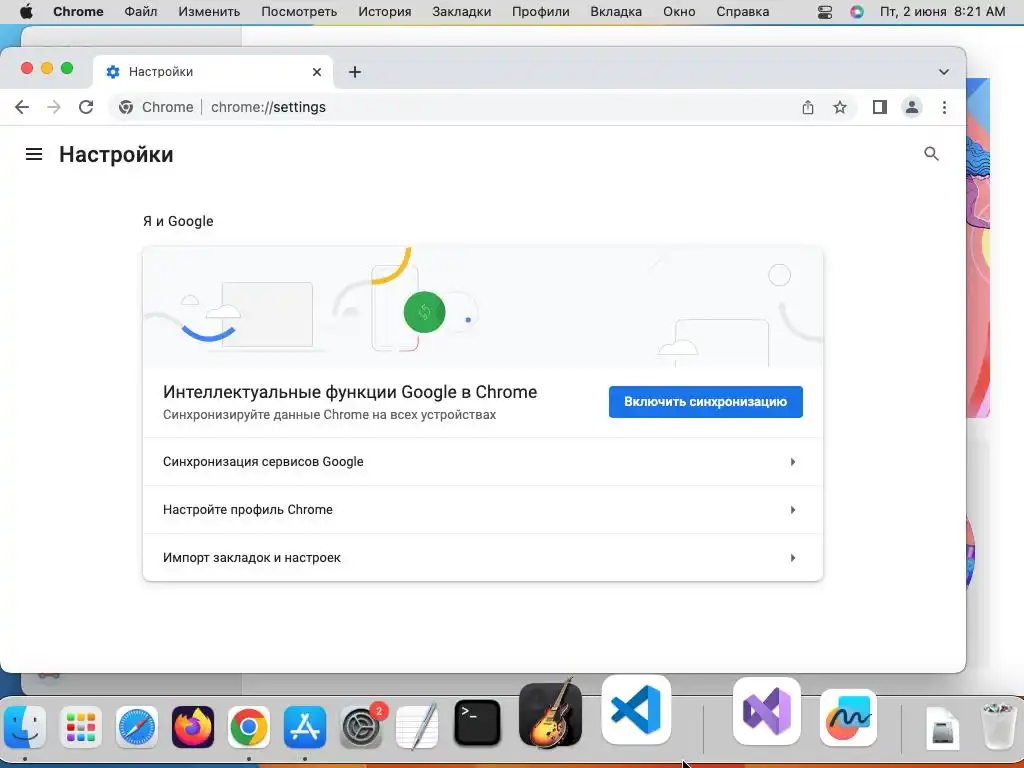Click Google Chrome icon in the Dock

point(249,726)
